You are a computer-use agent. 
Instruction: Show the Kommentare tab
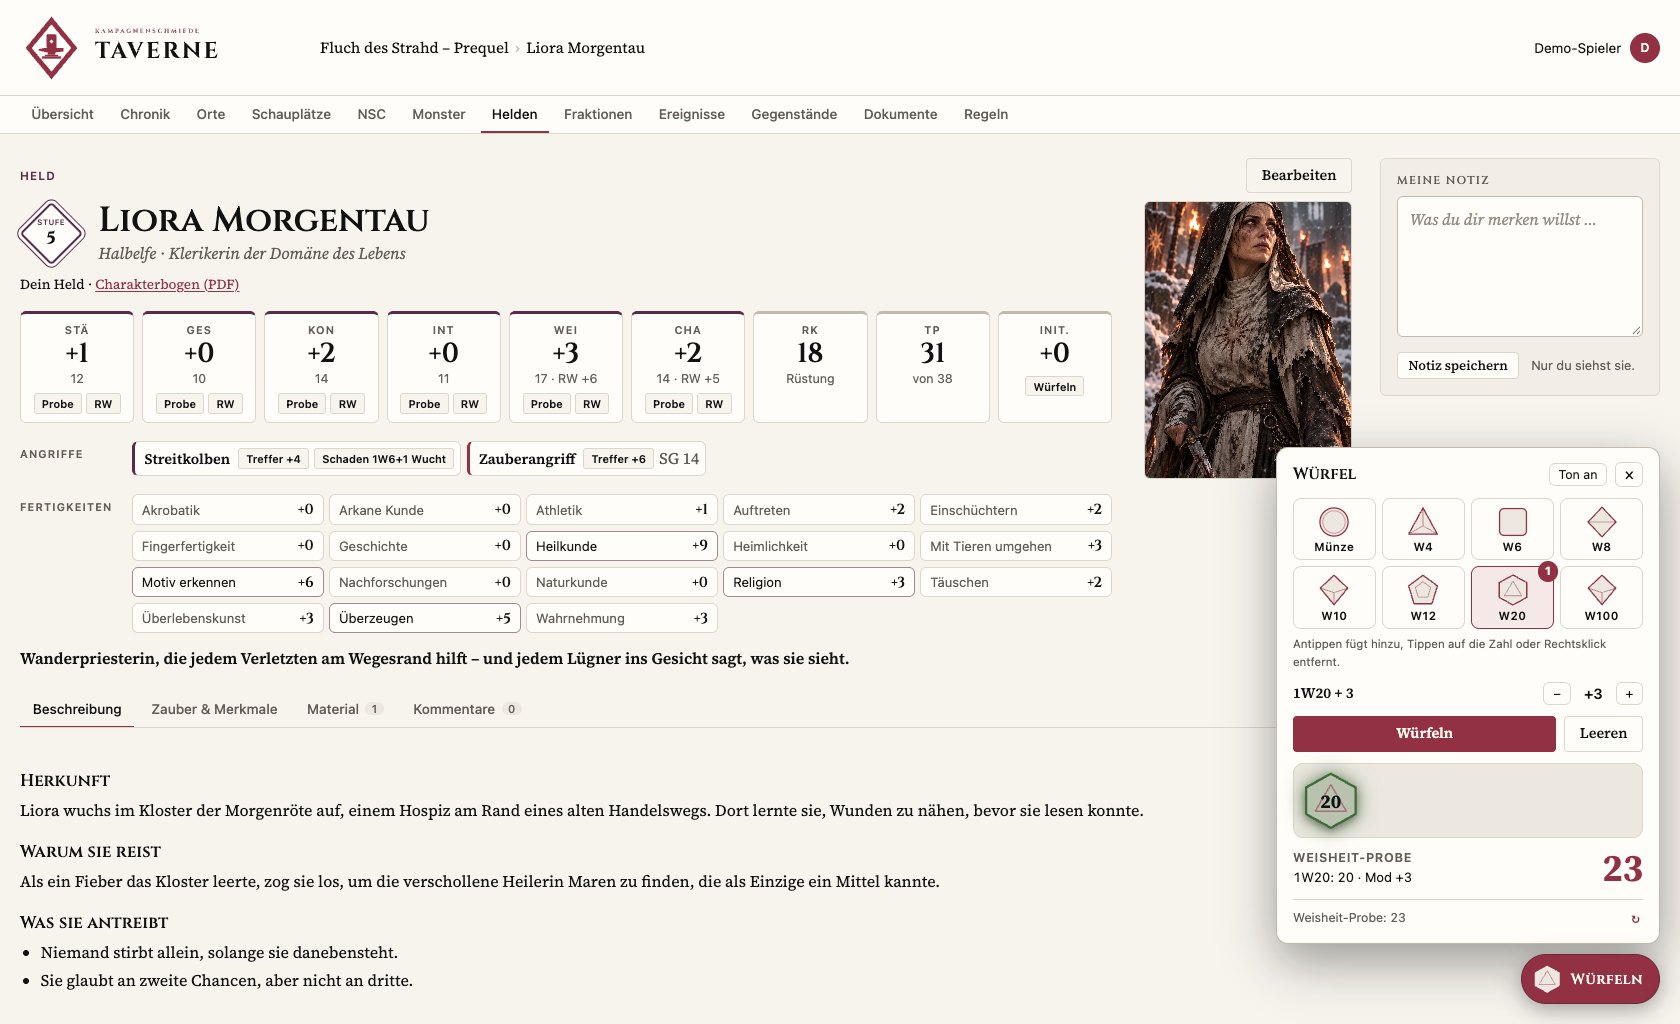pos(466,709)
